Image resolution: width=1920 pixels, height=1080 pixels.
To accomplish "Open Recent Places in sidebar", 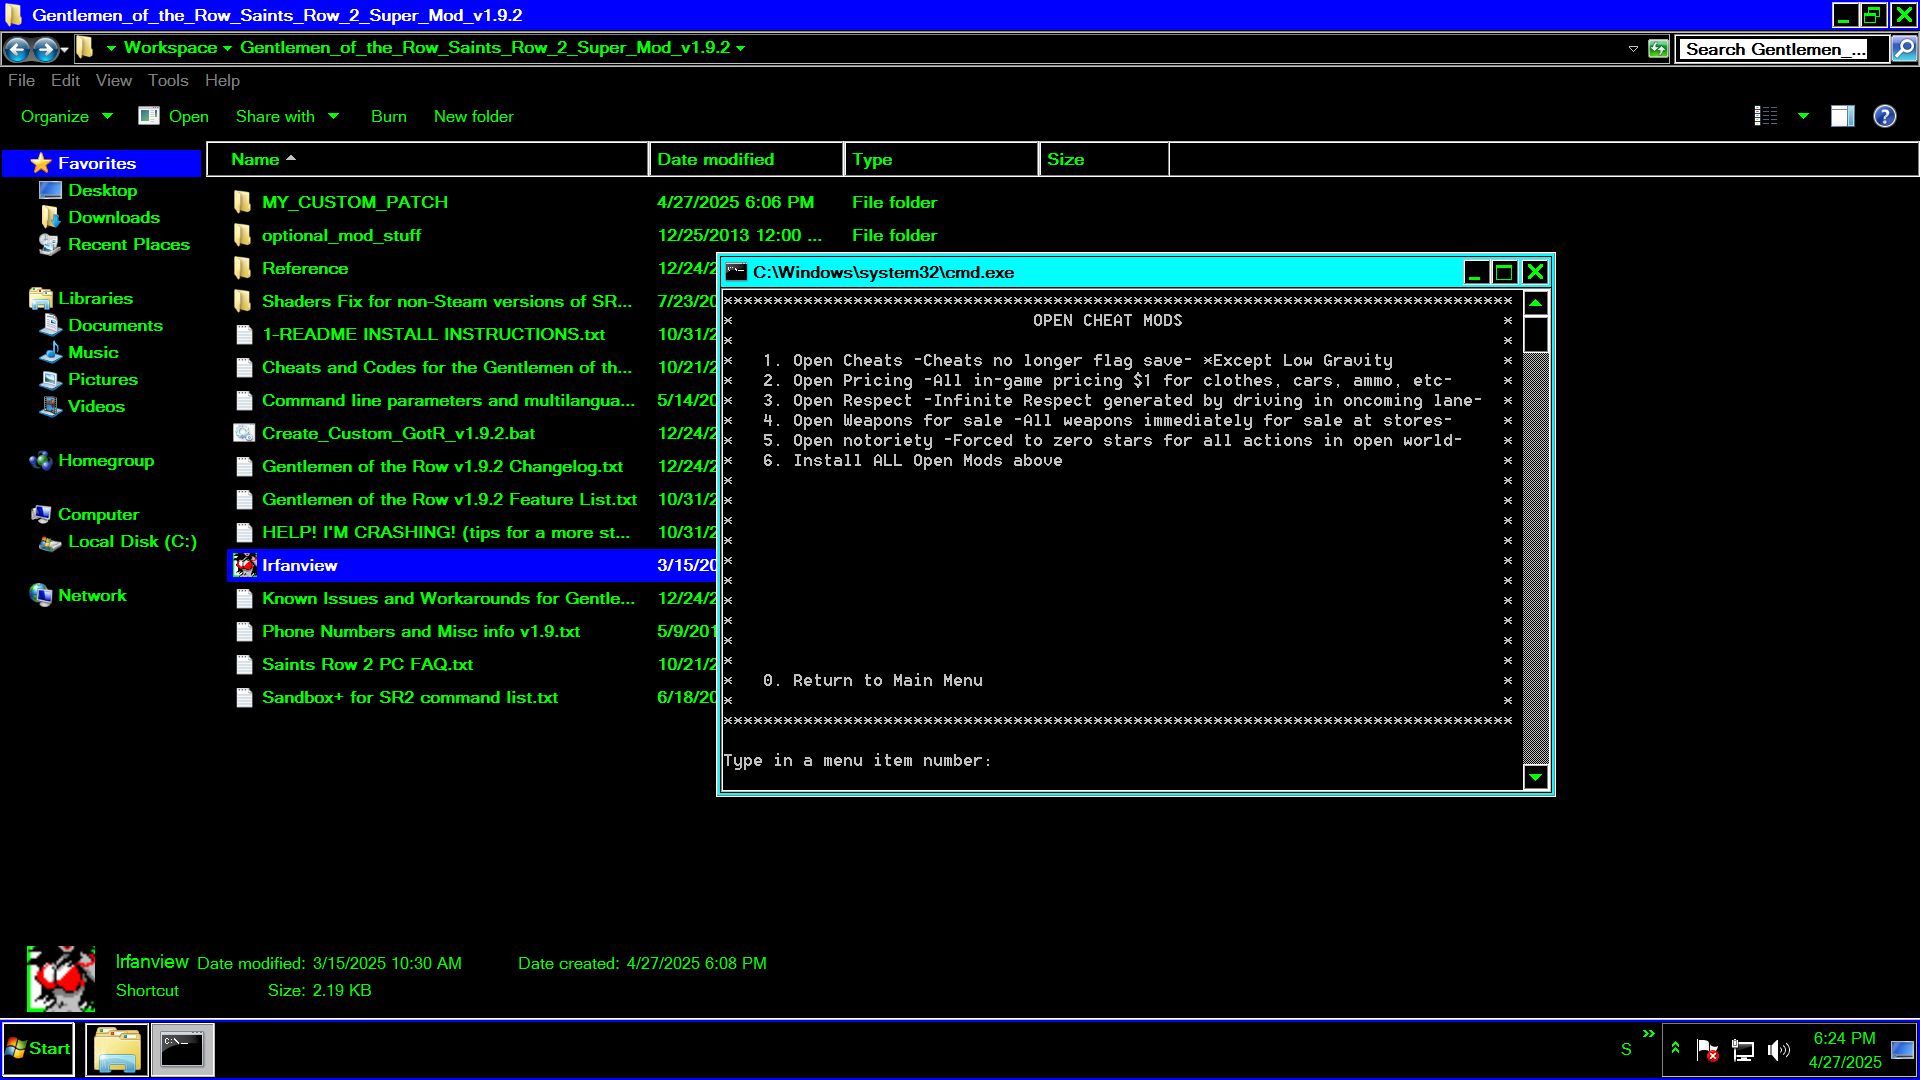I will 128,244.
